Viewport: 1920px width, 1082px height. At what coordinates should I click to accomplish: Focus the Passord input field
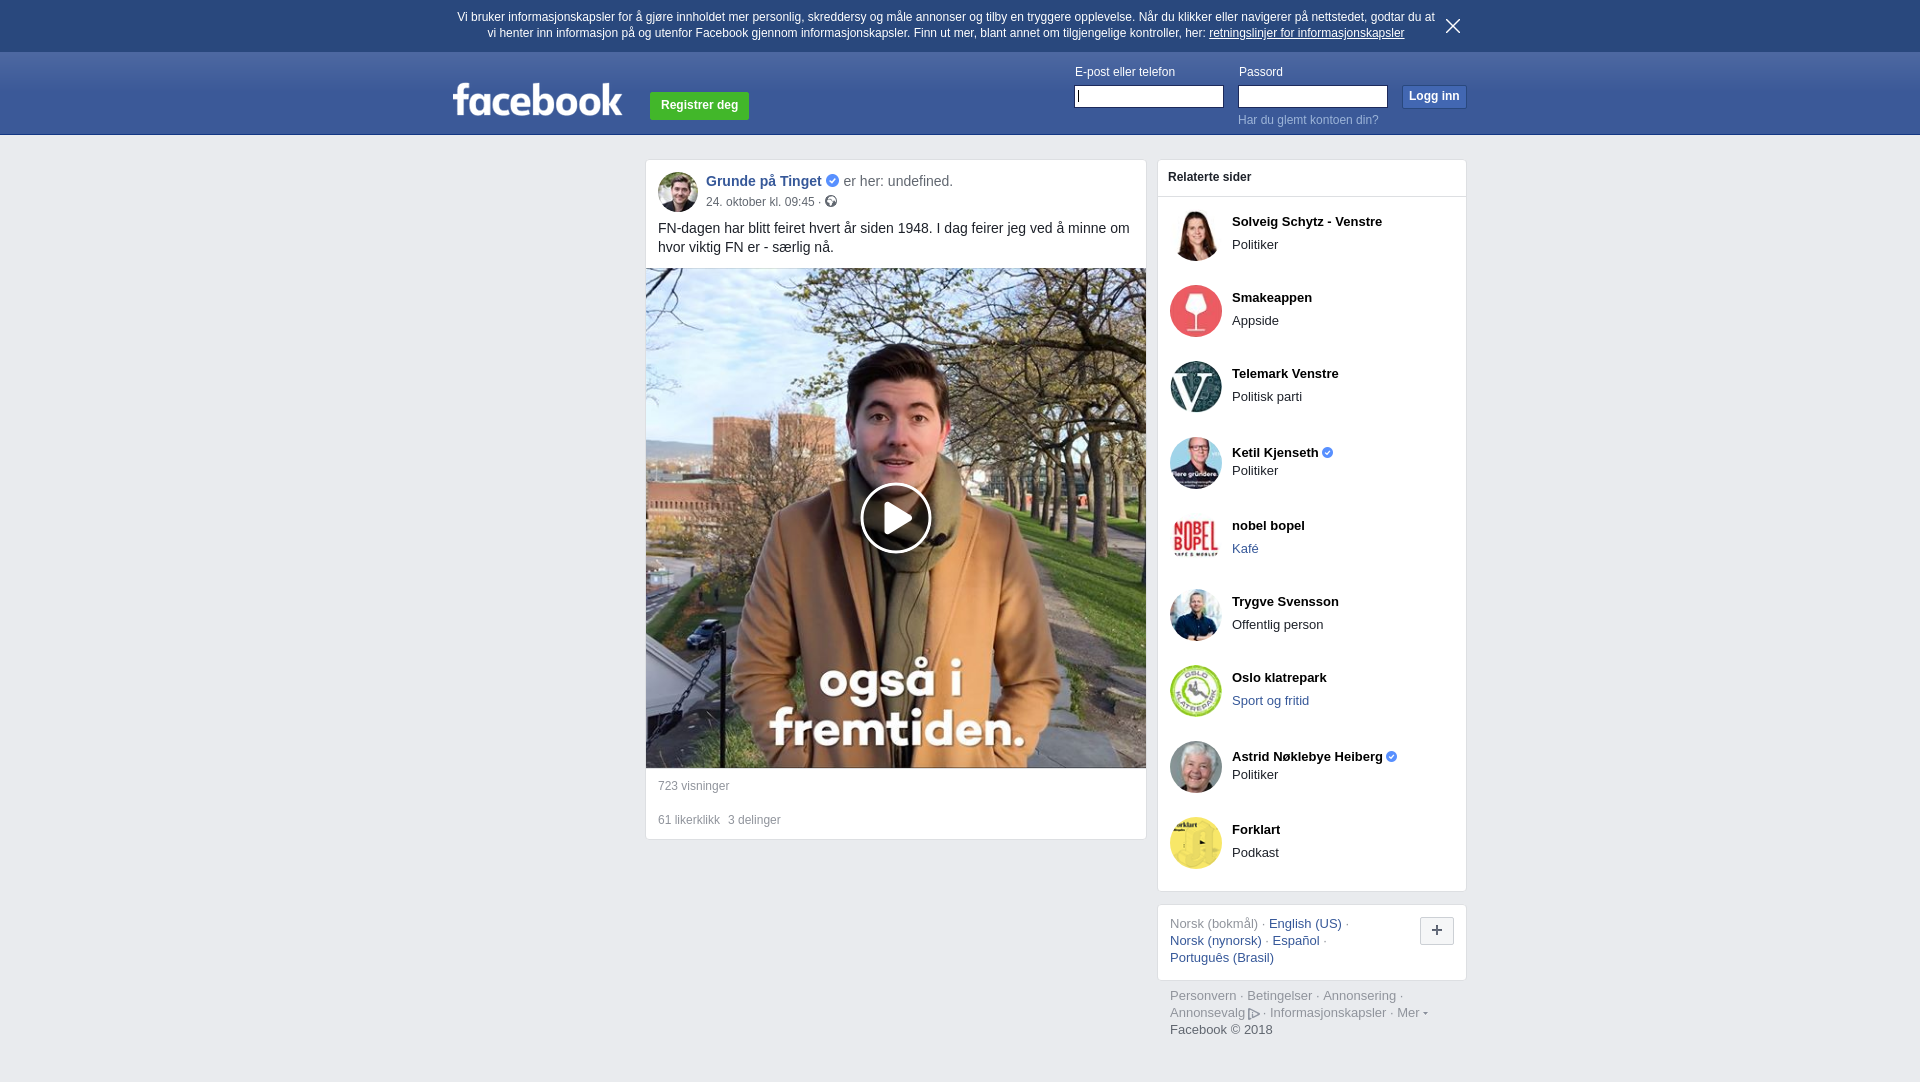click(1313, 96)
